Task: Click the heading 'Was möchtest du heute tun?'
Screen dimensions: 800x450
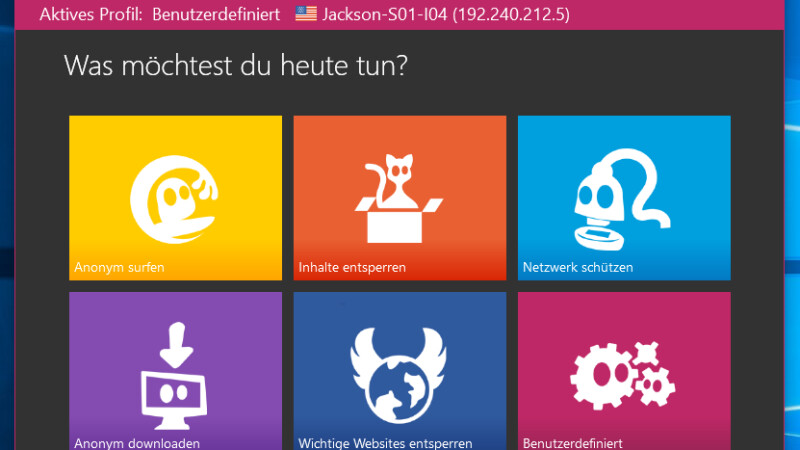Action: (236, 65)
